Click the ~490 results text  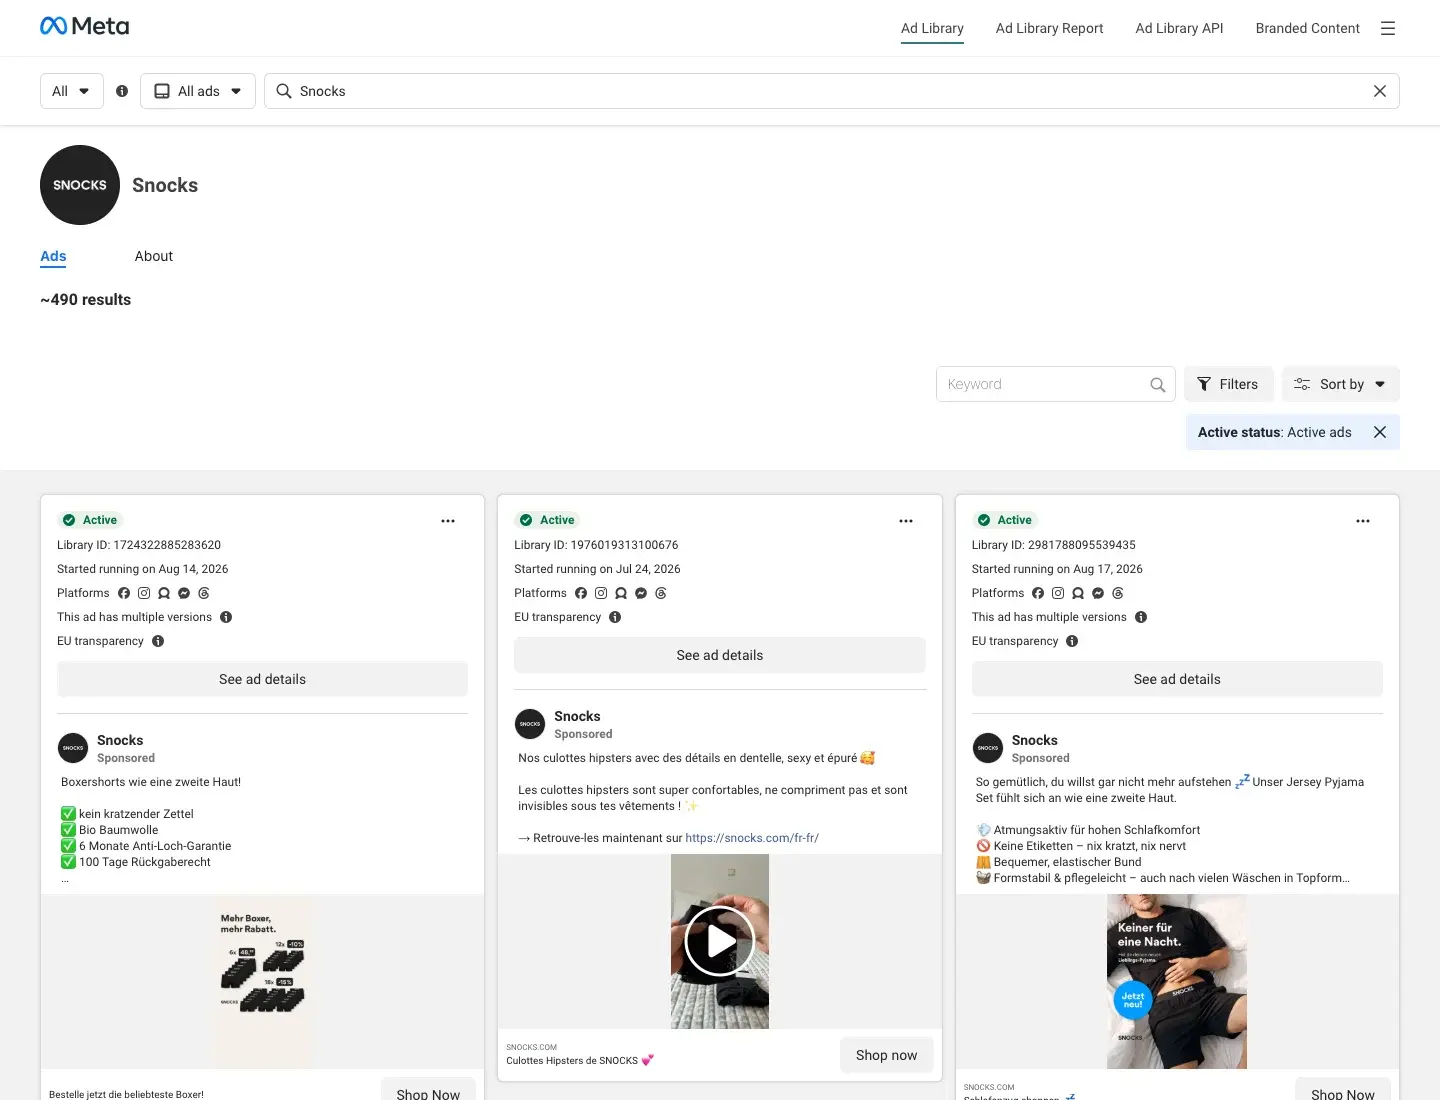86,299
